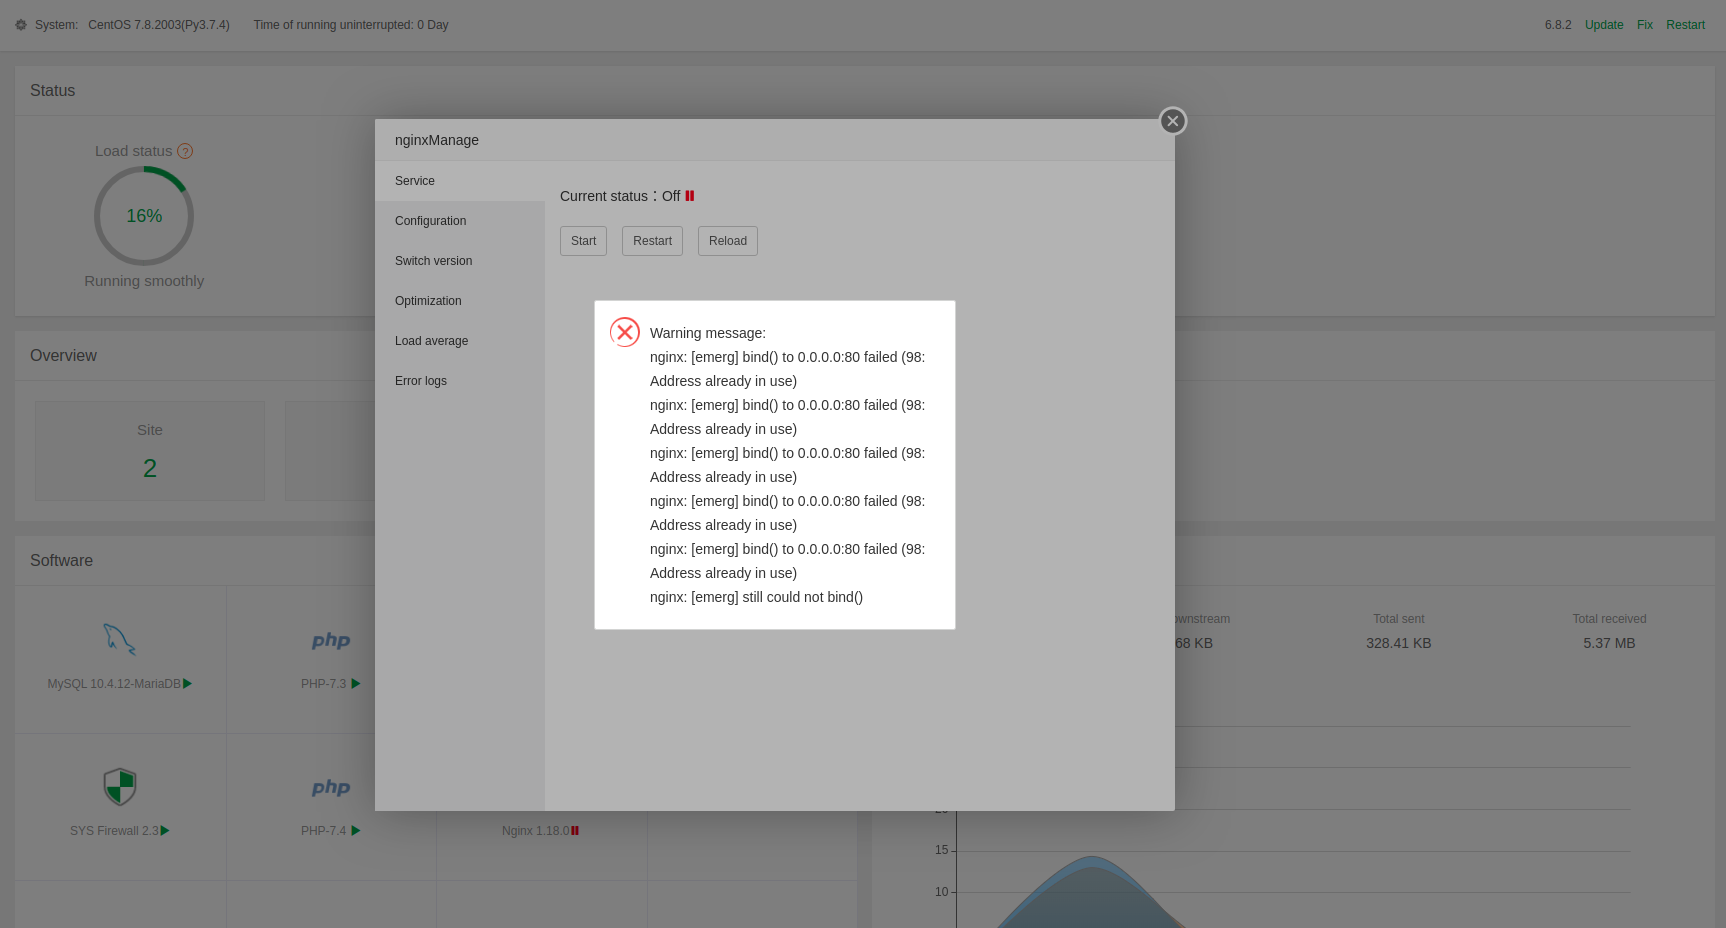Close the nginxManage dialog

[1173, 121]
